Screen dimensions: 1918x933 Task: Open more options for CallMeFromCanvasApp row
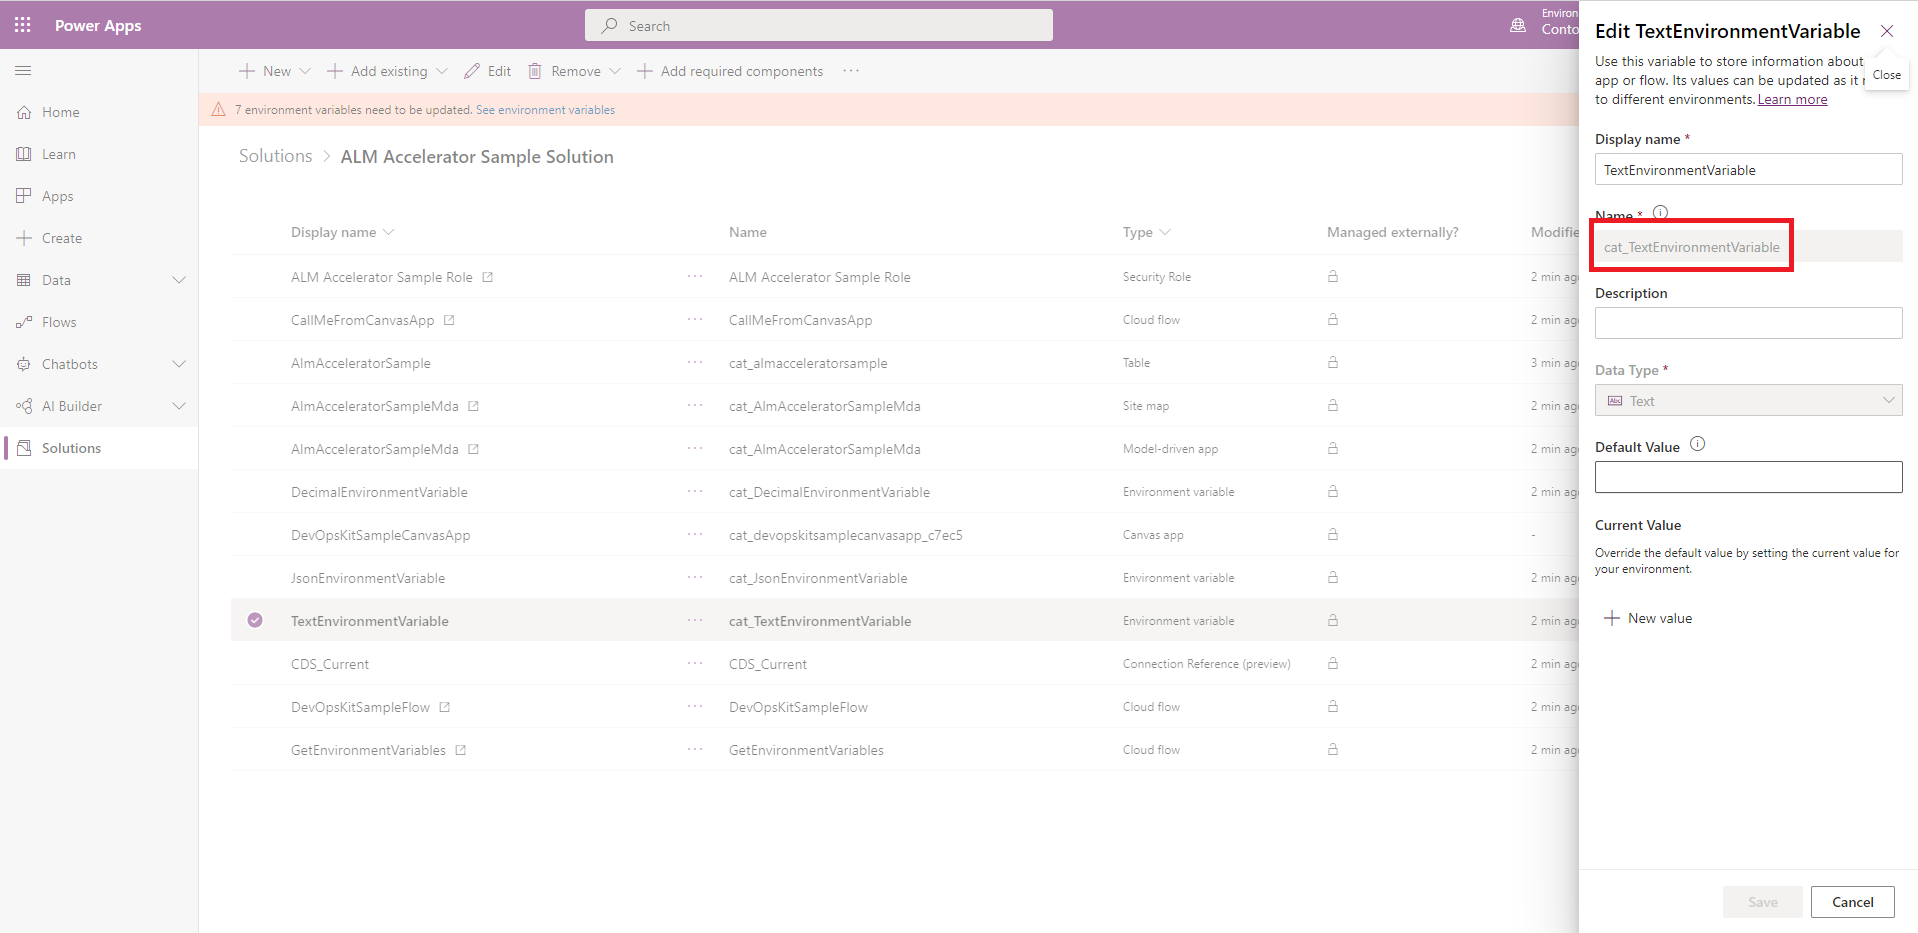[695, 320]
